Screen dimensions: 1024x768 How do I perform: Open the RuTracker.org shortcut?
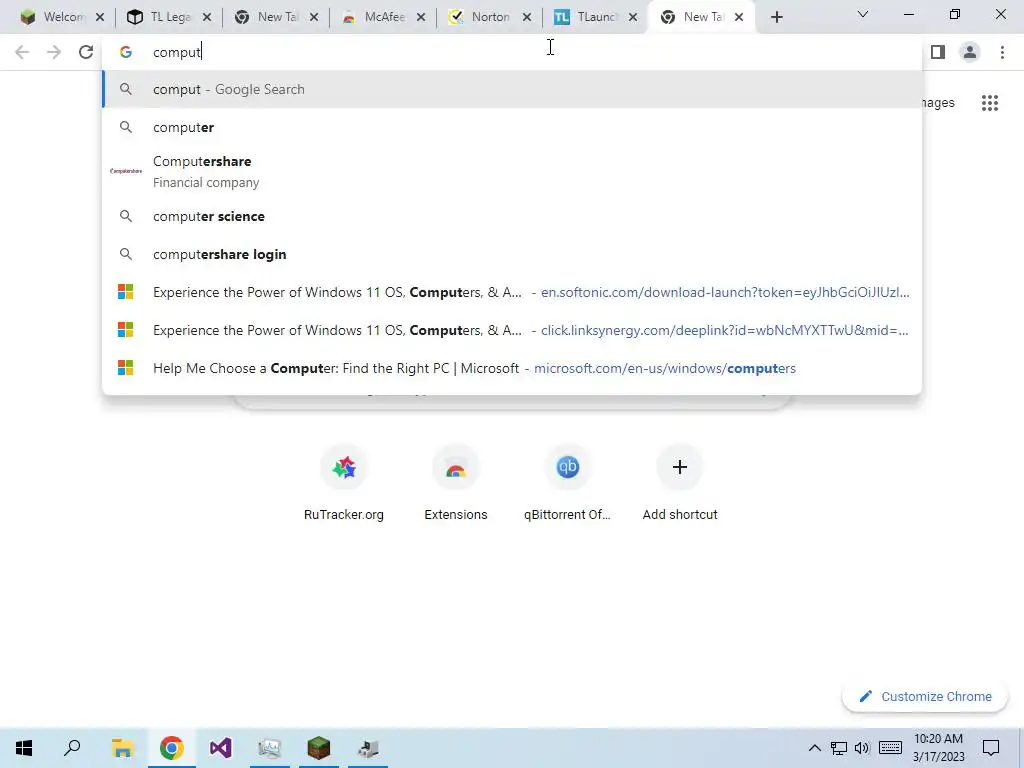(344, 483)
